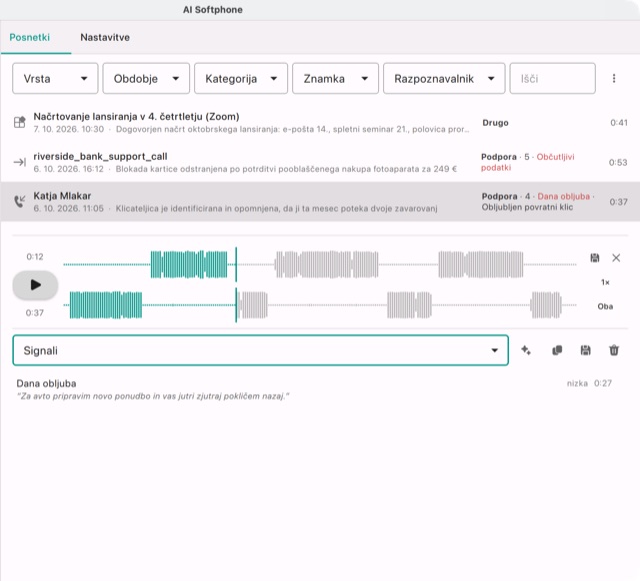The width and height of the screenshot is (640, 581).
Task: Click the playhead marker on the waveform
Action: 236,285
